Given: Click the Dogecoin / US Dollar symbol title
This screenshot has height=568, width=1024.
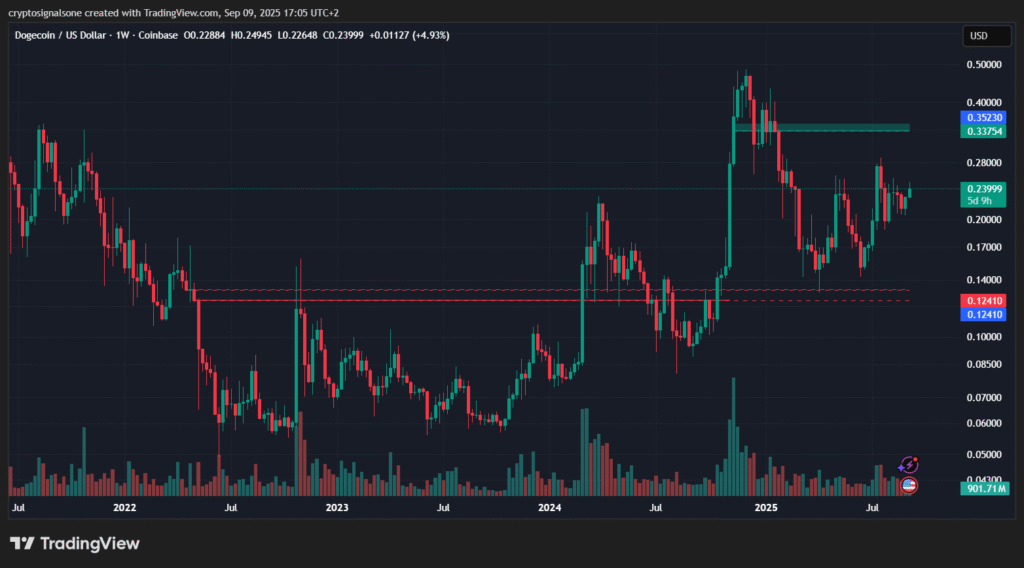Looking at the screenshot, I should point(60,35).
